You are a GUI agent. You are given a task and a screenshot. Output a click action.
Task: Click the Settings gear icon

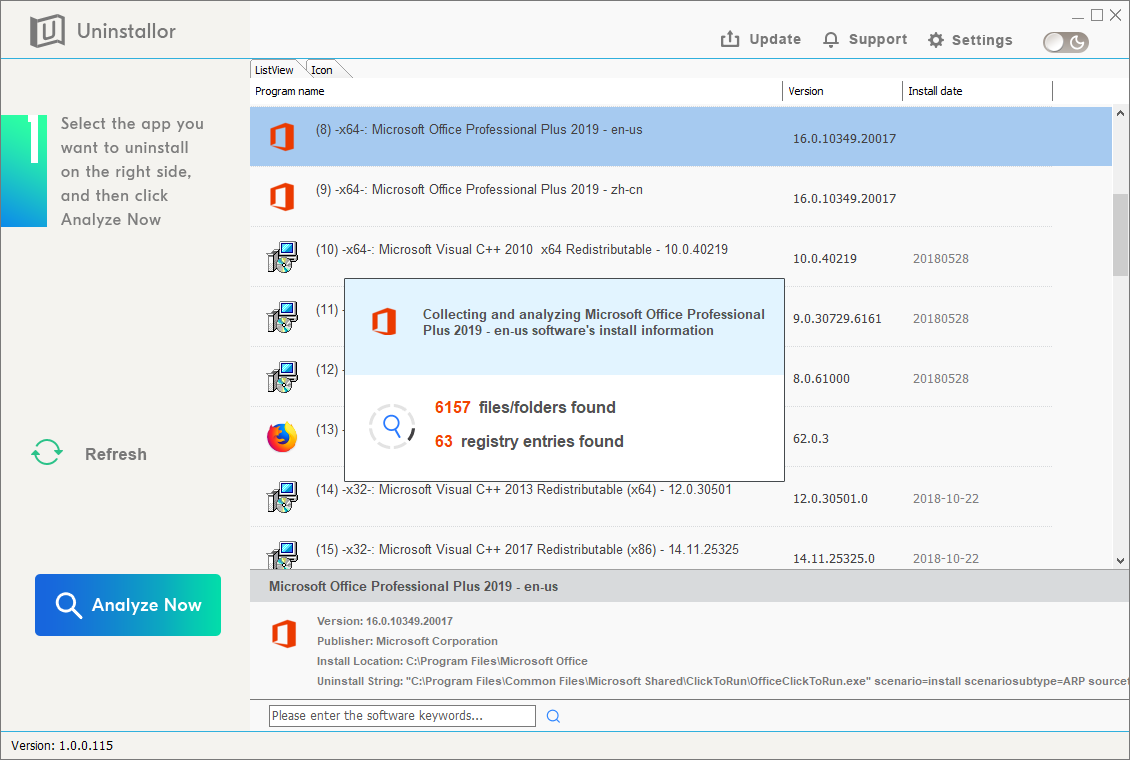pos(935,40)
